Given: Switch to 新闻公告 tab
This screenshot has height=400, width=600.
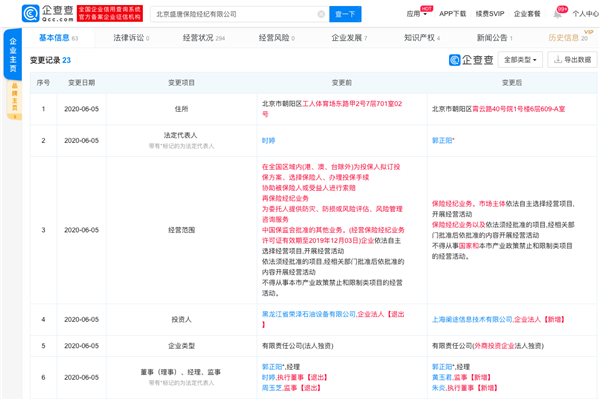Looking at the screenshot, I should coord(495,38).
